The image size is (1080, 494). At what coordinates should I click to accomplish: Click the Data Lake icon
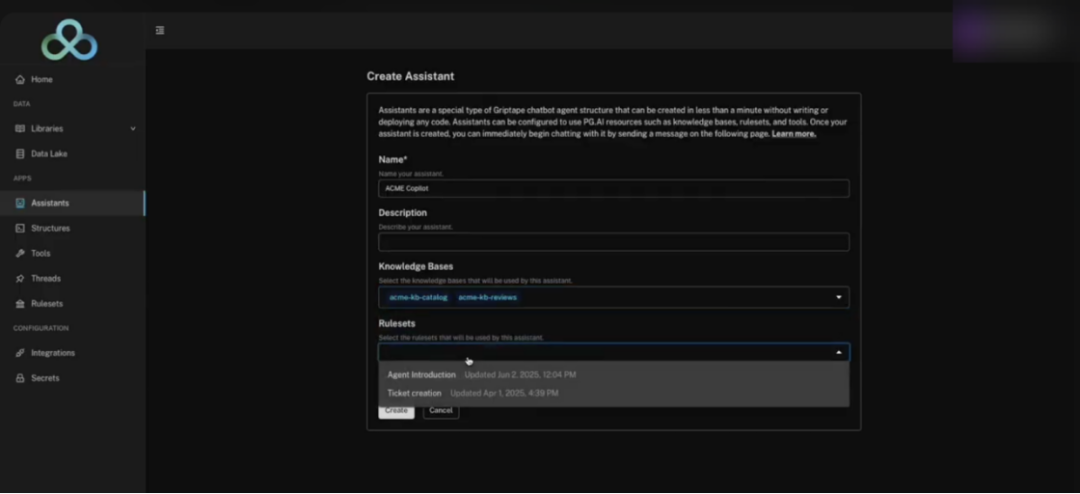coord(20,154)
